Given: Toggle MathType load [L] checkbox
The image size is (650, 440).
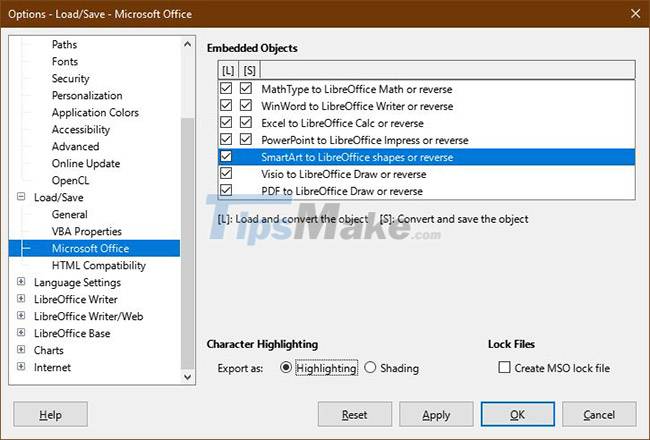Looking at the screenshot, I should pyautogui.click(x=226, y=88).
